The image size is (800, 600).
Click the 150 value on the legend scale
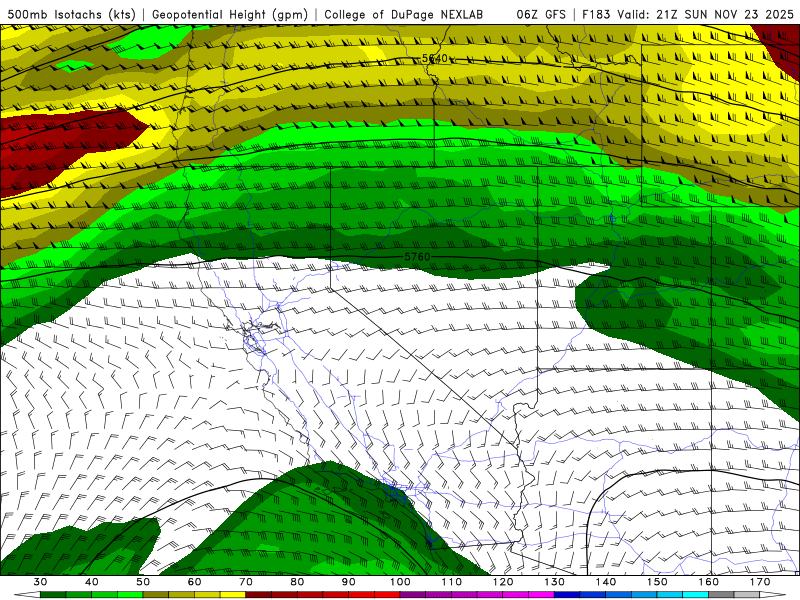[x=658, y=582]
